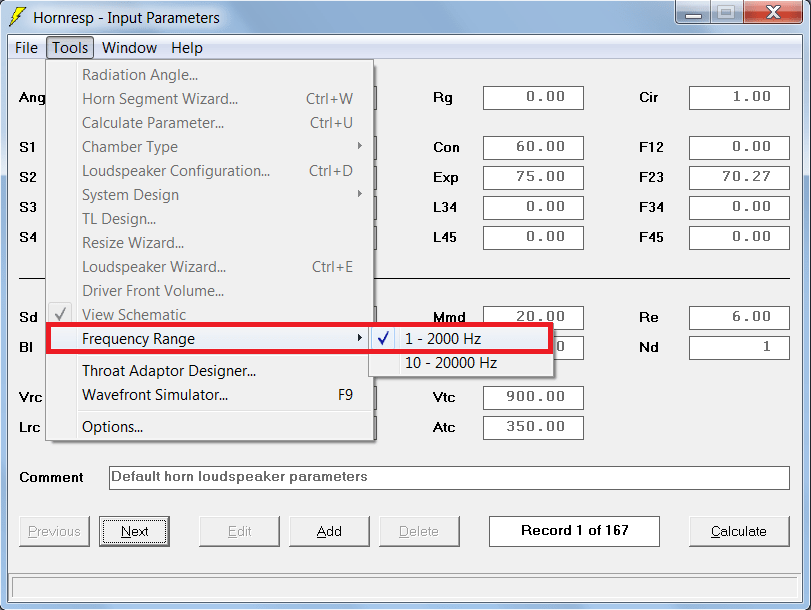Choose Horn Segment Wizard menu entry
Image resolution: width=811 pixels, height=610 pixels.
pyautogui.click(x=209, y=99)
